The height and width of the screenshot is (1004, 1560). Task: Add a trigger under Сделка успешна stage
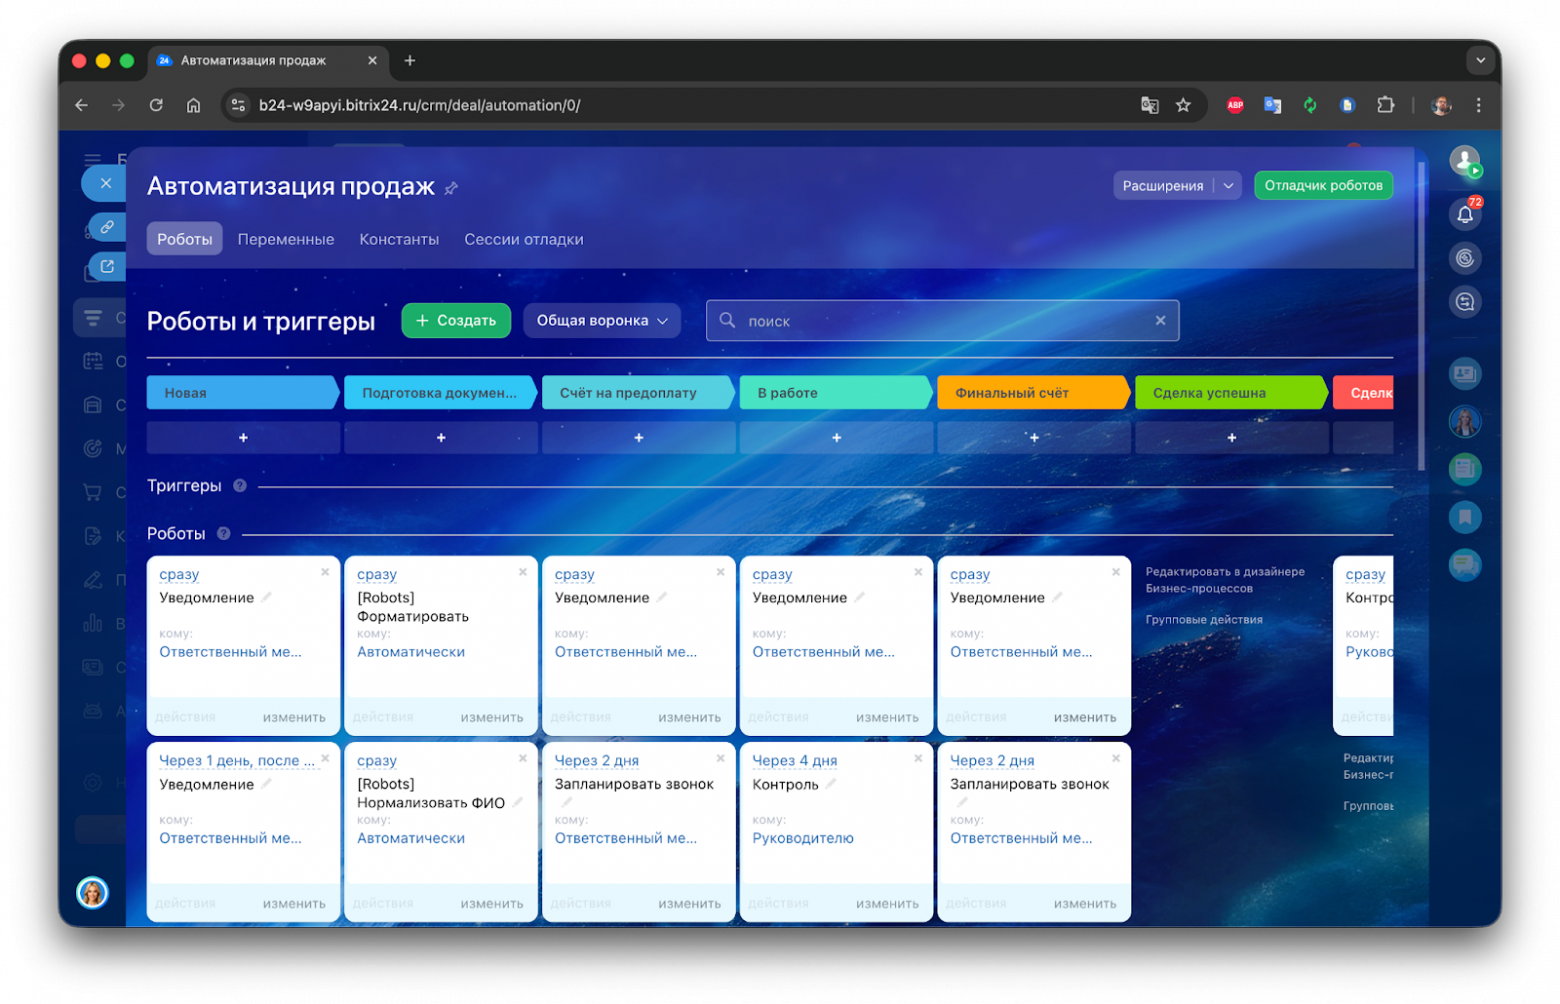coord(1232,438)
